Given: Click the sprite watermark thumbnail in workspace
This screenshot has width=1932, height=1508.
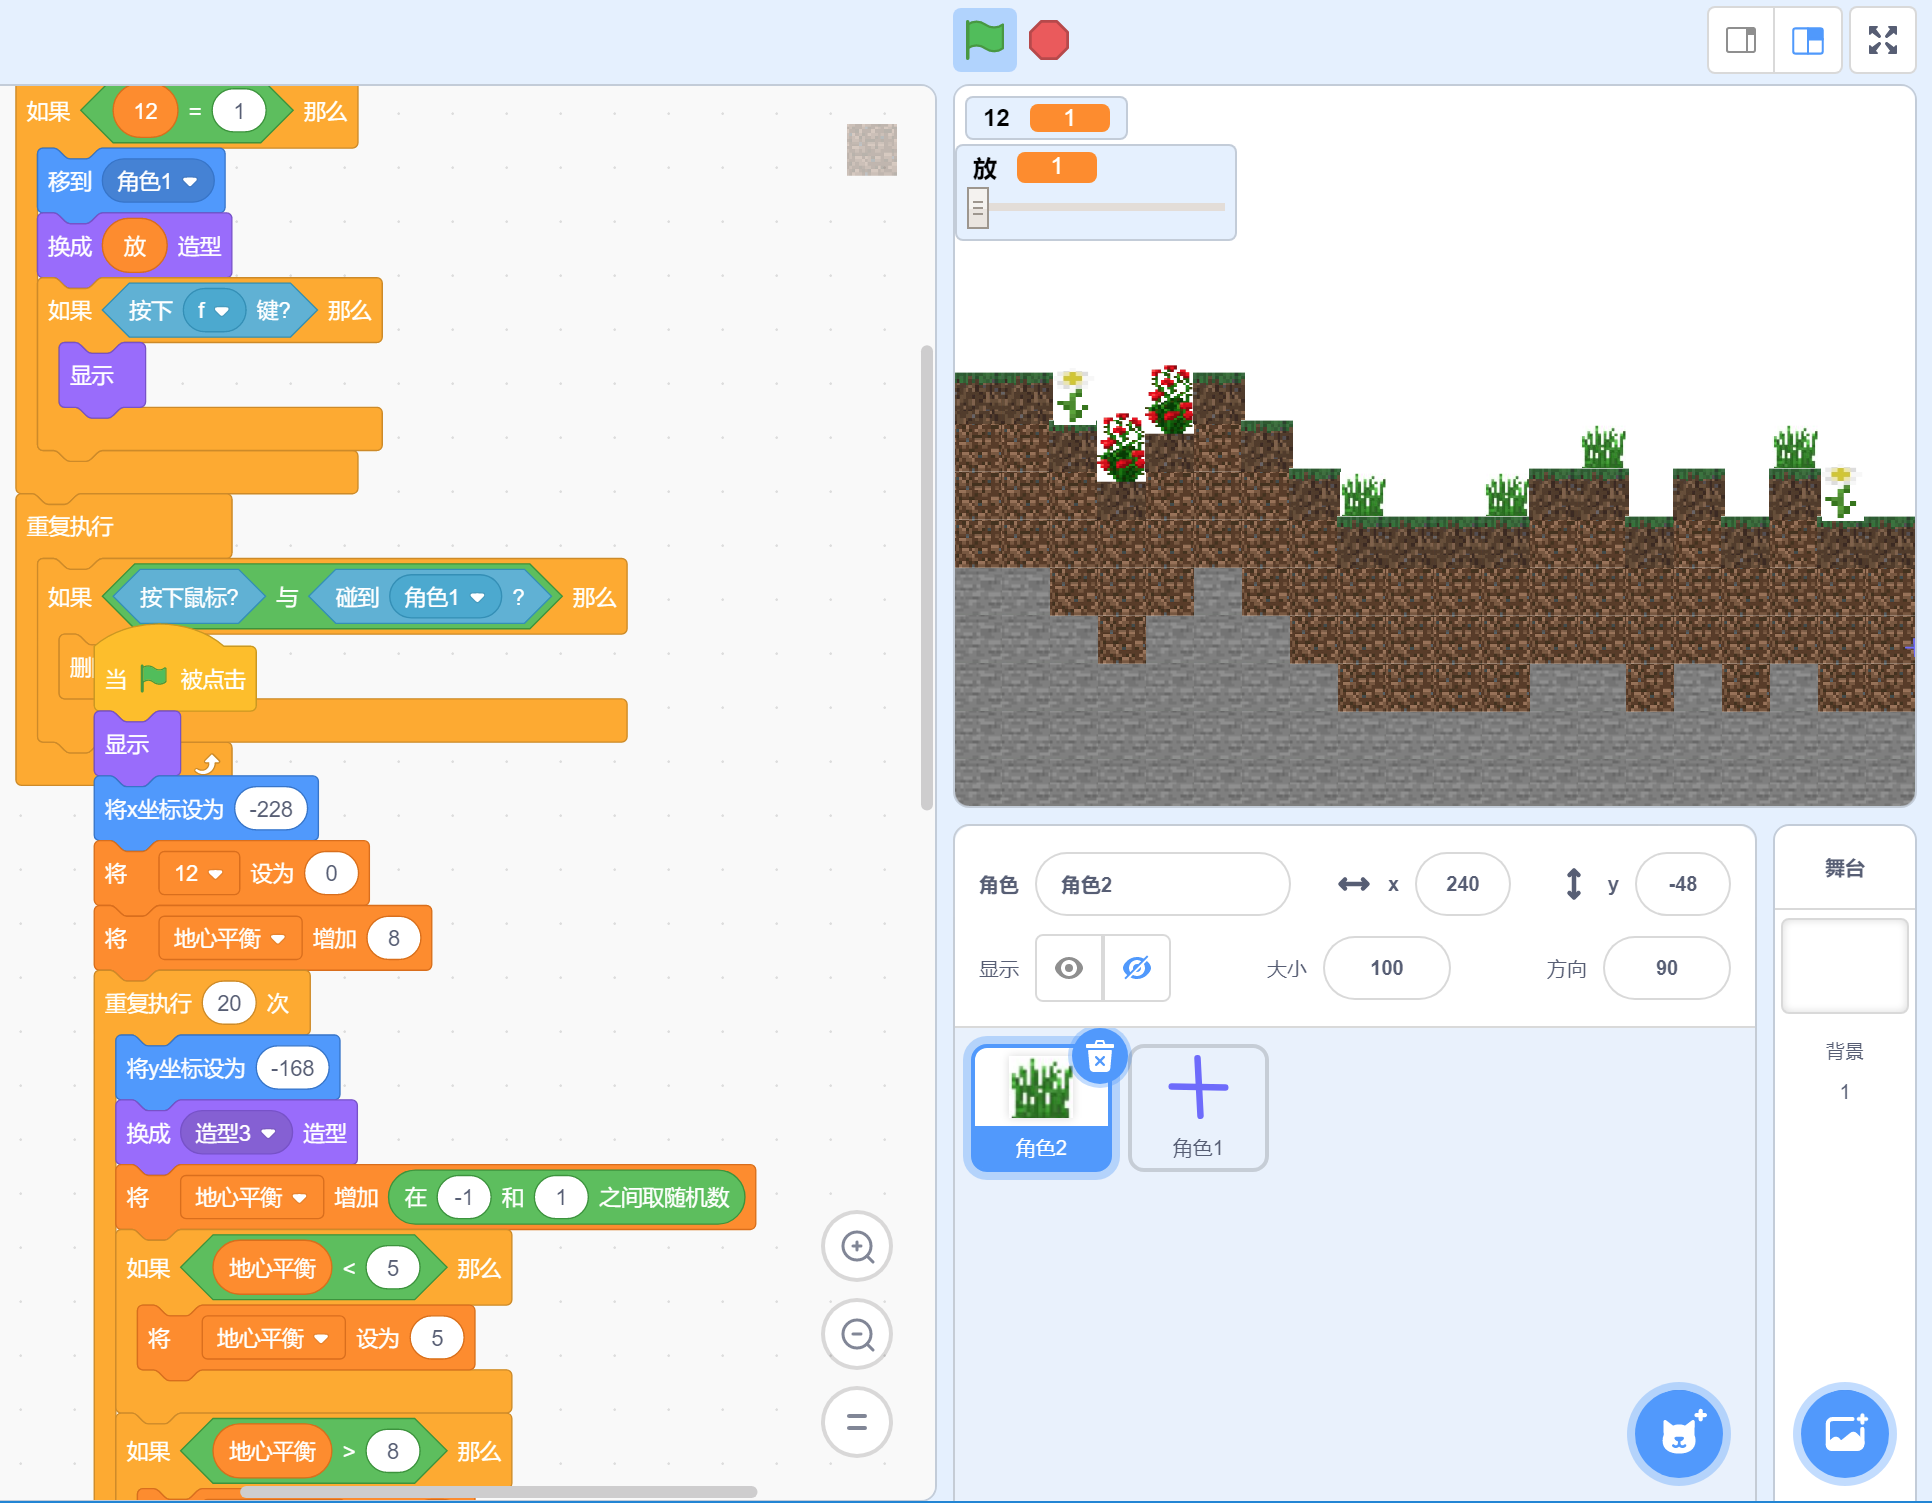Looking at the screenshot, I should (872, 150).
